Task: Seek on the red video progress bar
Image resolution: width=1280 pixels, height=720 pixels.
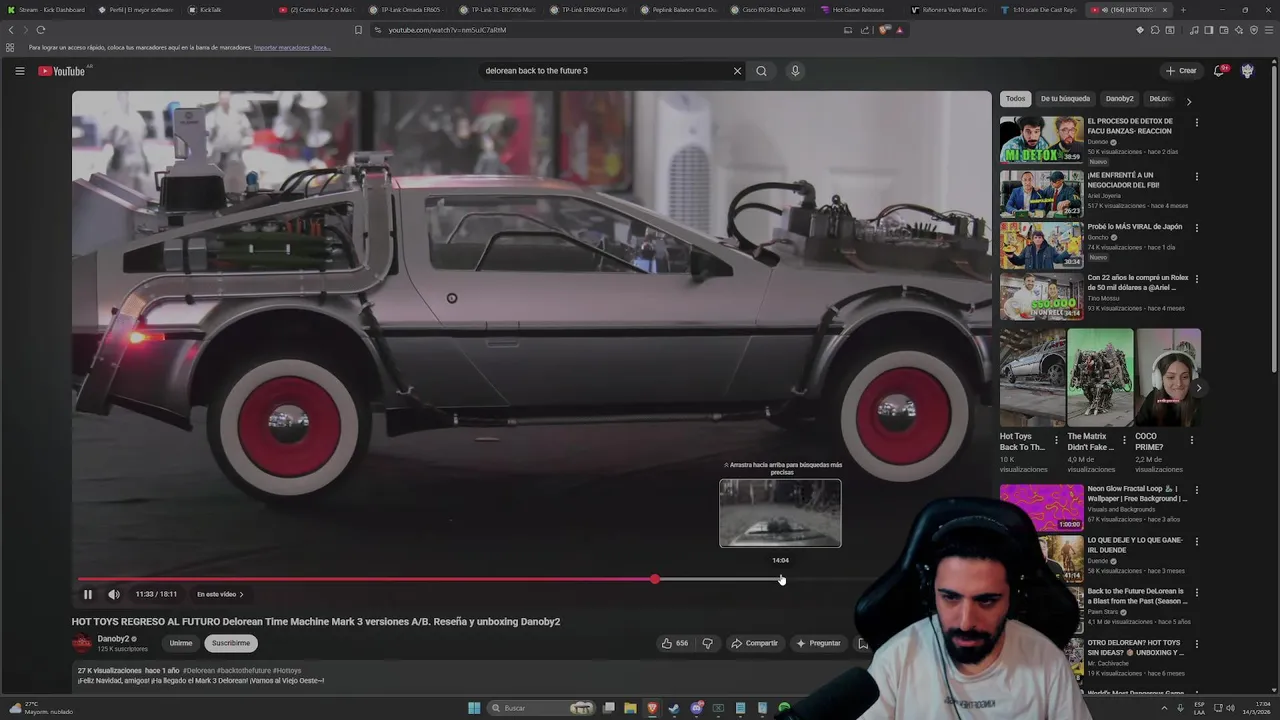Action: 366,579
